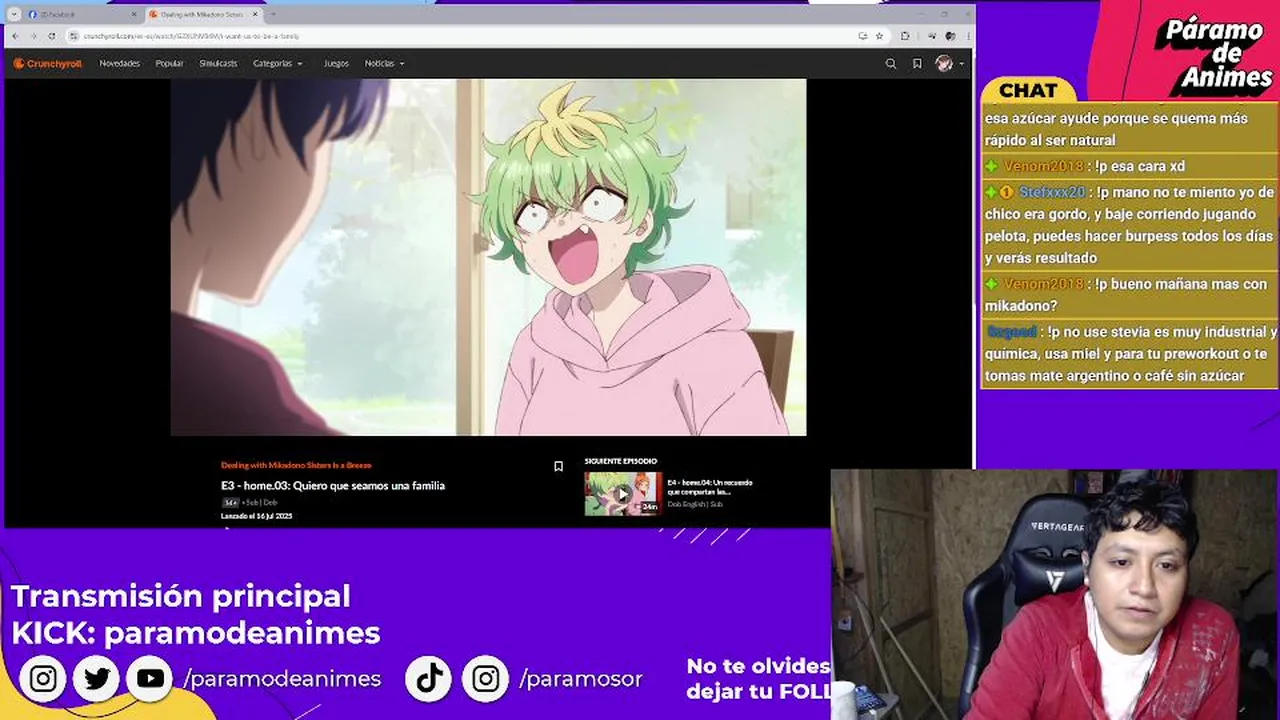Click the anime video player area

pos(488,257)
